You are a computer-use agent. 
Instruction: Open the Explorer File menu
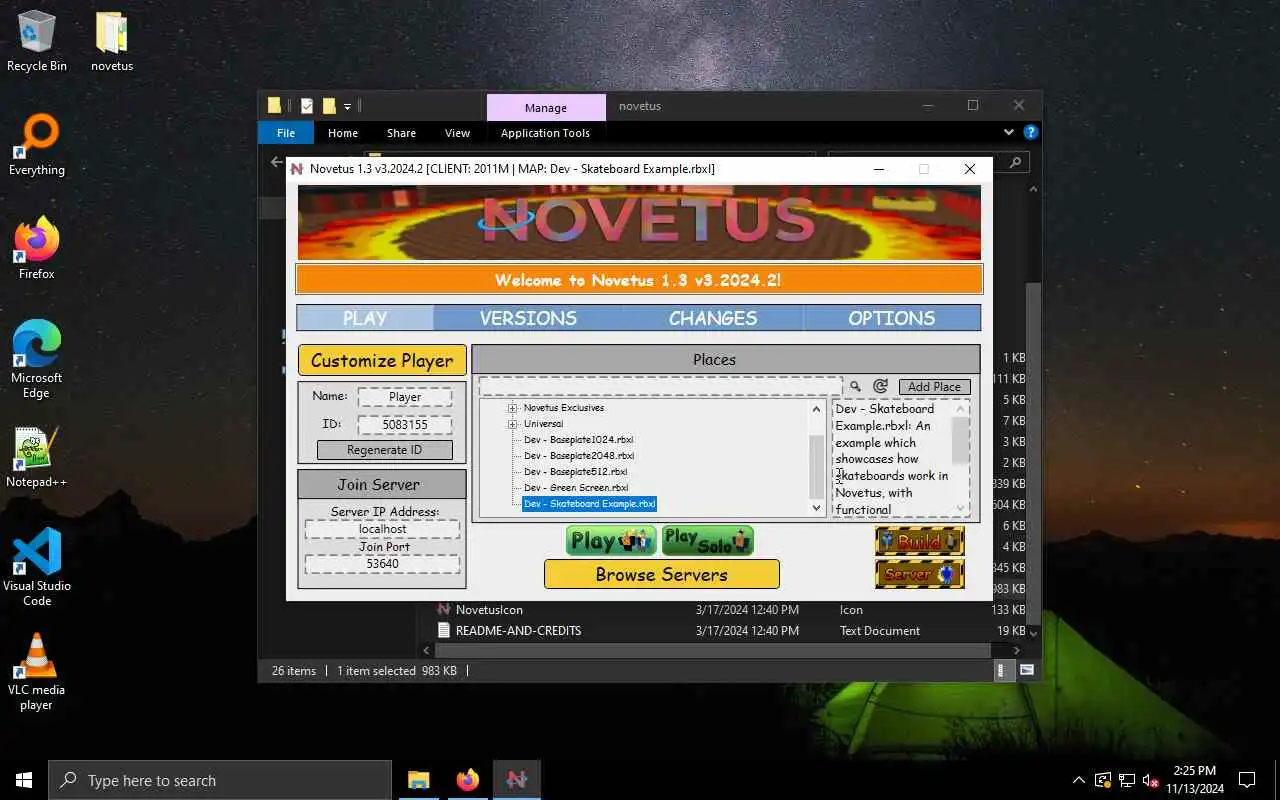click(286, 133)
